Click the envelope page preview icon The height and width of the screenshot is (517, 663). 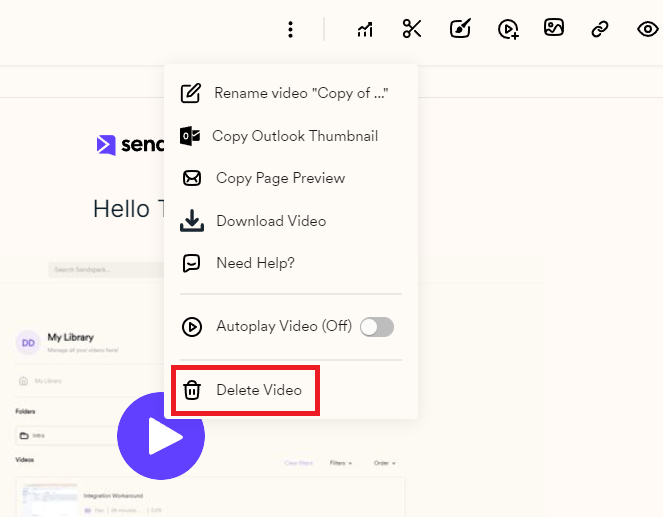pyautogui.click(x=192, y=178)
